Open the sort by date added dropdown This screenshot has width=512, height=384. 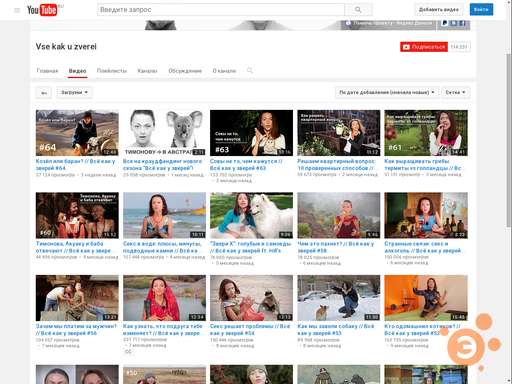coord(387,92)
